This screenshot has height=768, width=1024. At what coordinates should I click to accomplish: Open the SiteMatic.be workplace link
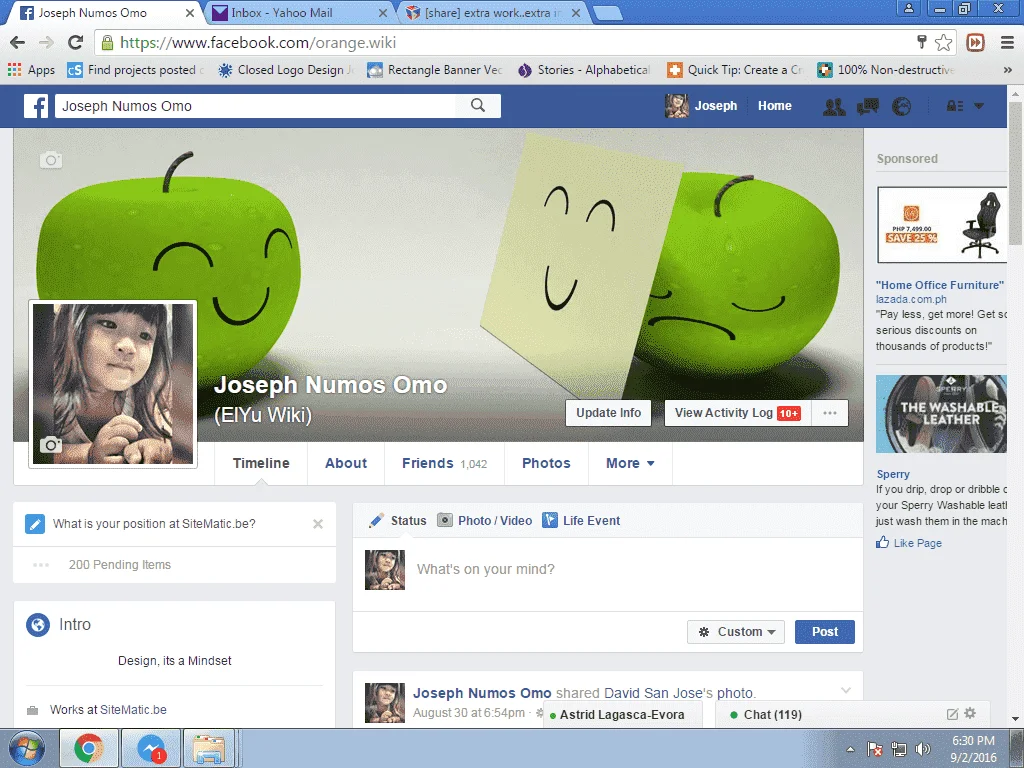pos(133,710)
